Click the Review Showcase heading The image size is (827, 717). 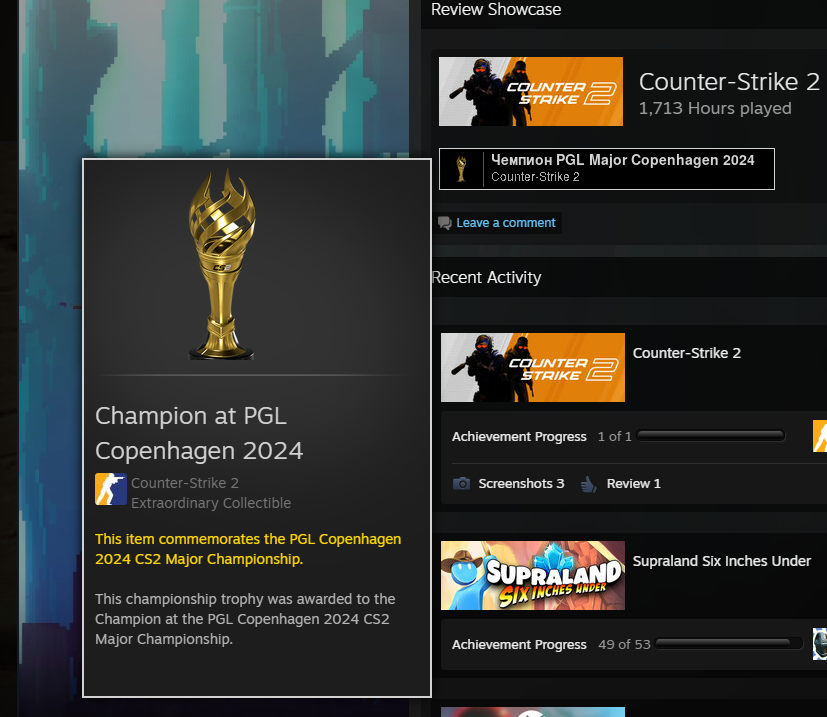(496, 9)
